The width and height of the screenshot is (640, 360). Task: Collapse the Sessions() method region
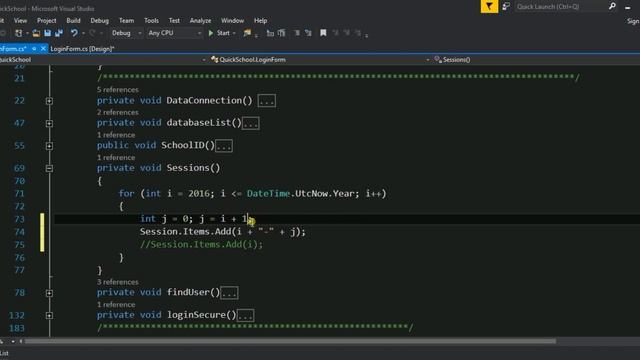(x=49, y=168)
